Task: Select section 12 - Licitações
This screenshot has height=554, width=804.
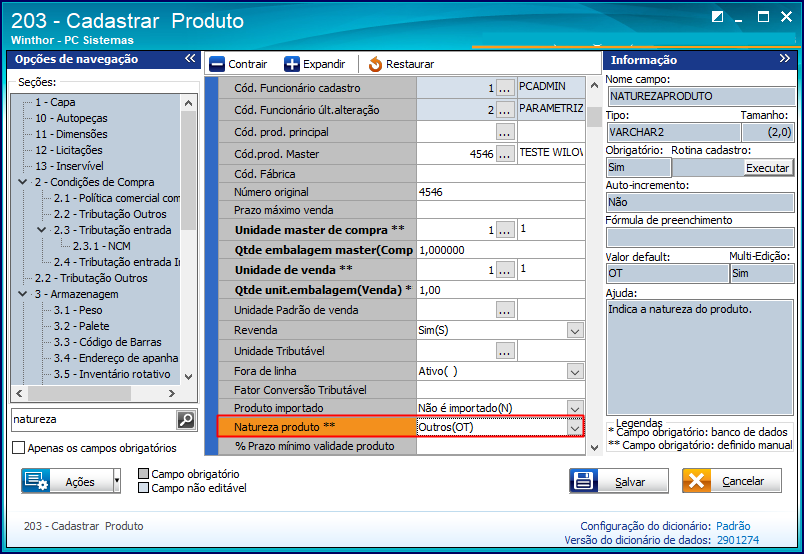Action: point(69,150)
